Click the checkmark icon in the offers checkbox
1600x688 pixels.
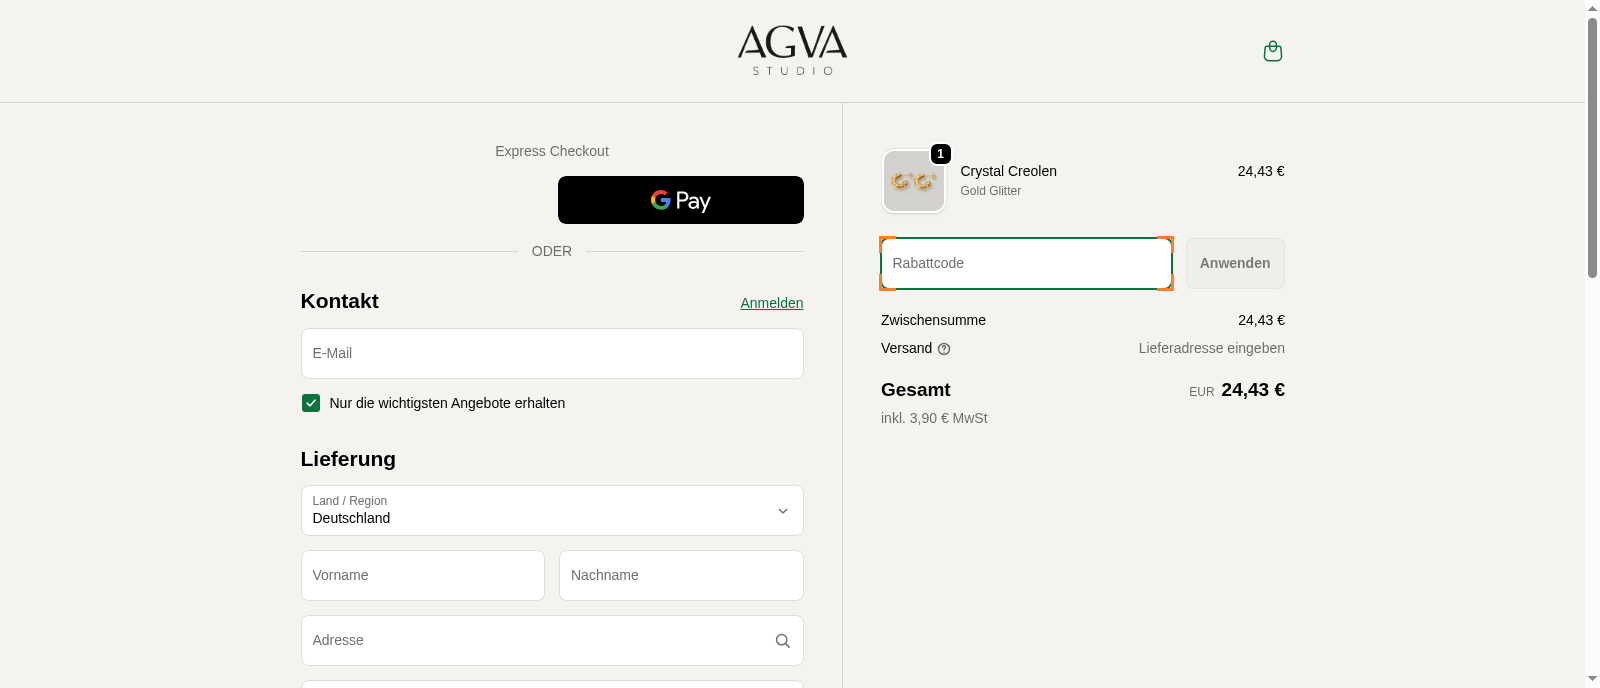click(x=311, y=403)
